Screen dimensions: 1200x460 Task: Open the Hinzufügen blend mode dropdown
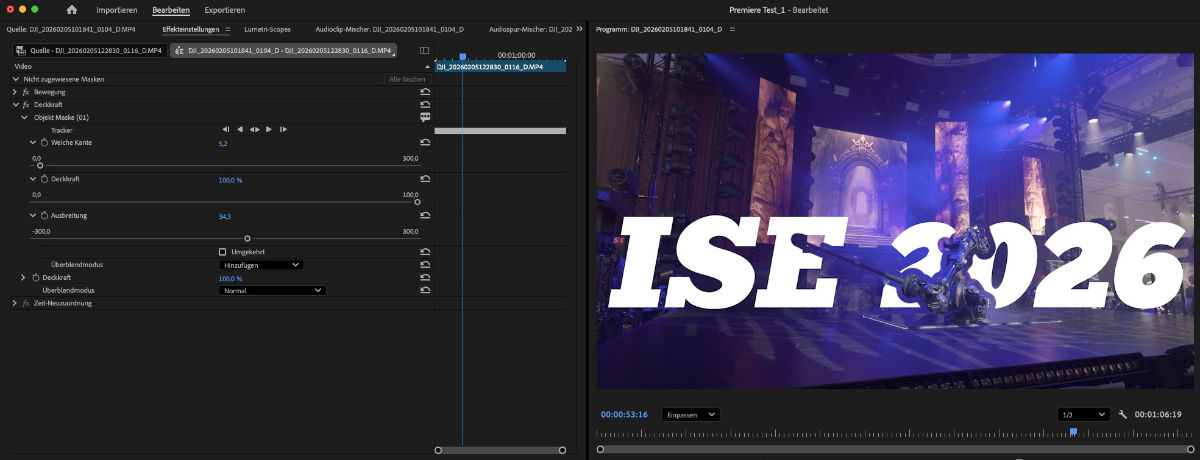(x=260, y=265)
